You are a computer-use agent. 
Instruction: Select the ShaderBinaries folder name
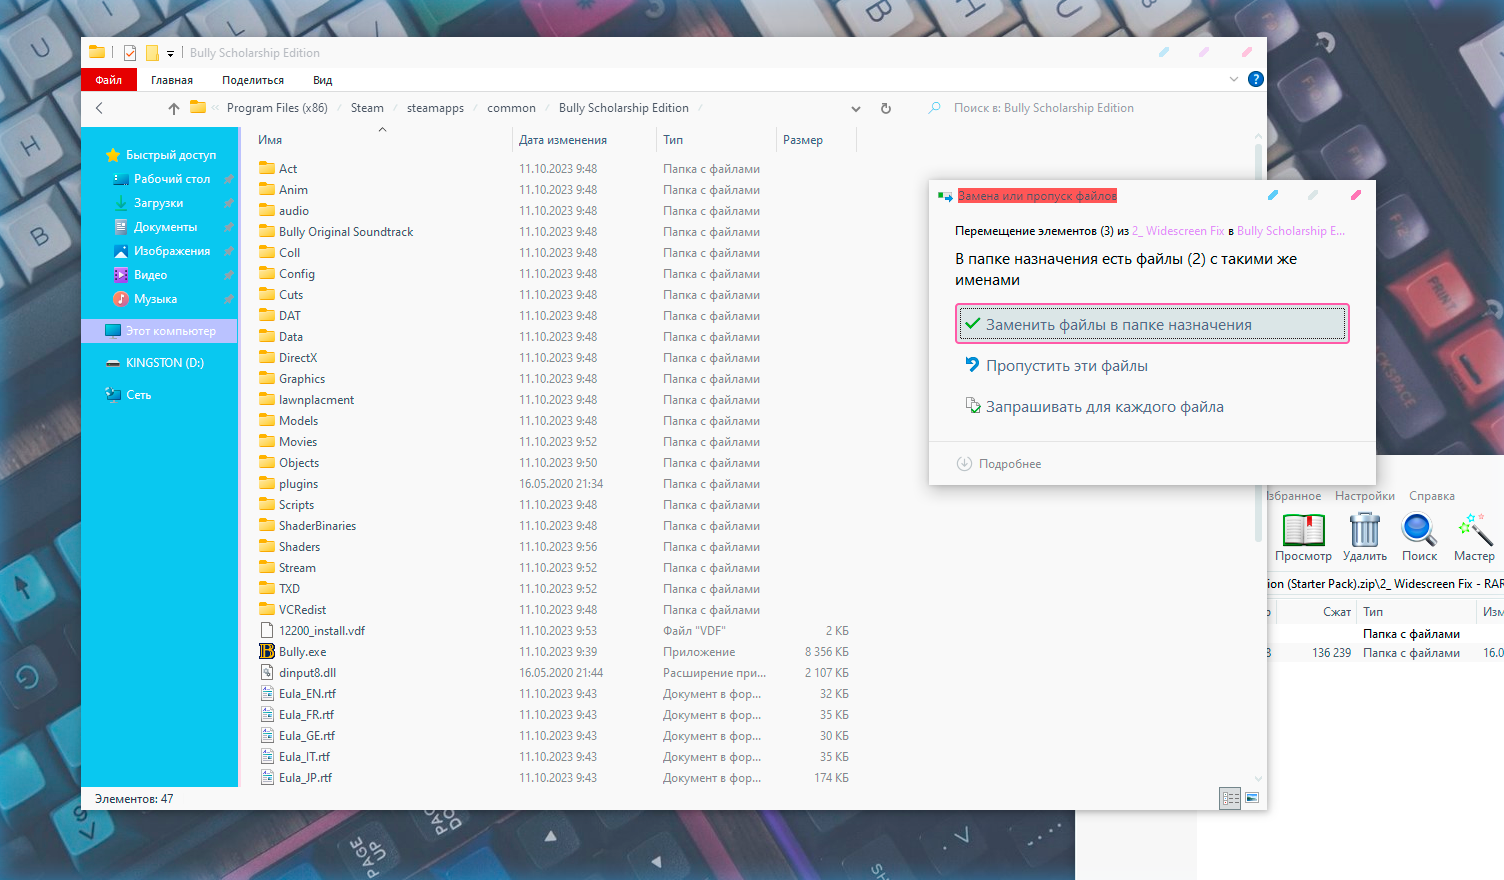317,526
